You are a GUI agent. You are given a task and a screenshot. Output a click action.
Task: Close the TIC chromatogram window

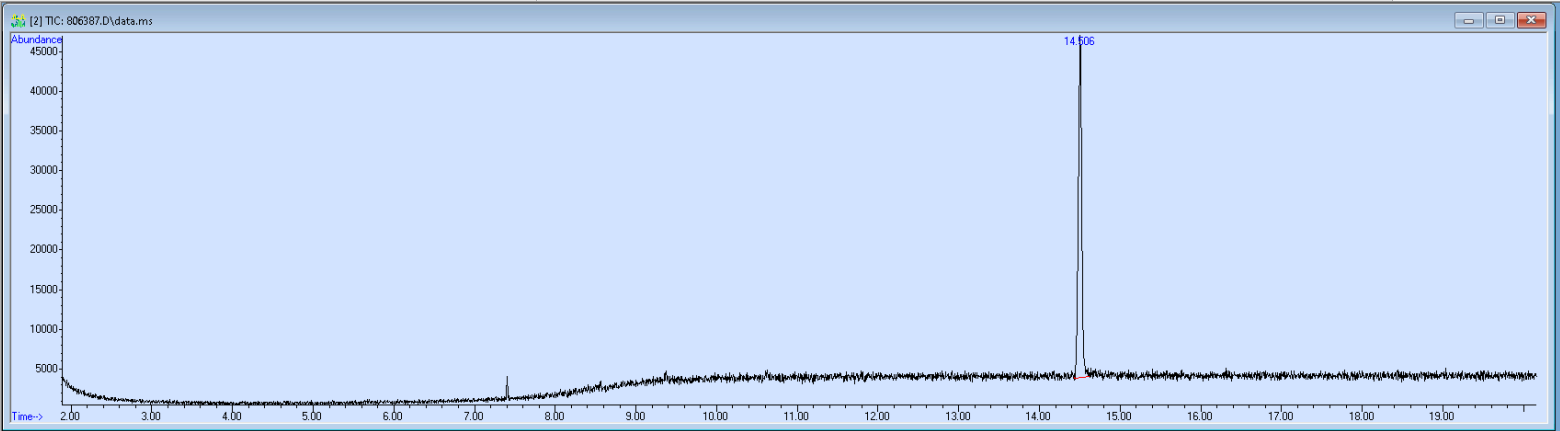point(1532,19)
